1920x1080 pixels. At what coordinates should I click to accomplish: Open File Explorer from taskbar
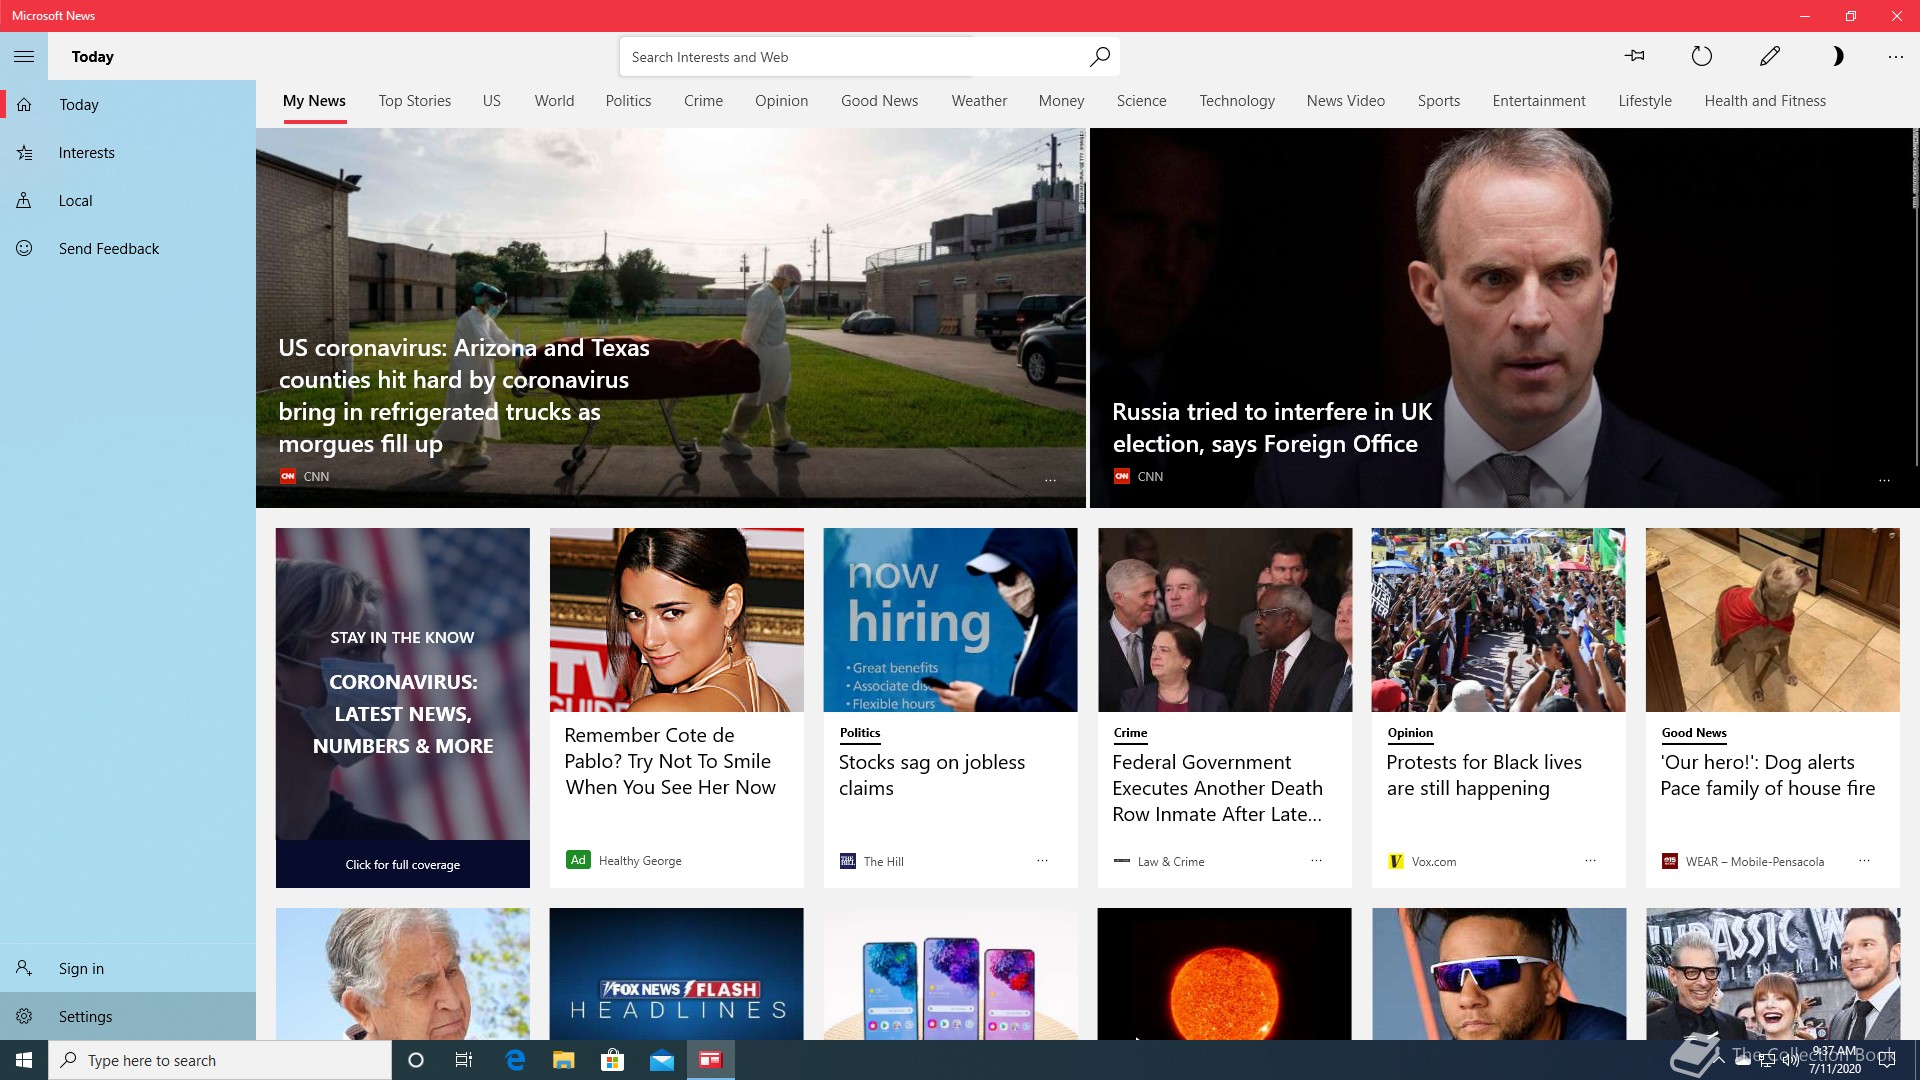[x=563, y=1060]
